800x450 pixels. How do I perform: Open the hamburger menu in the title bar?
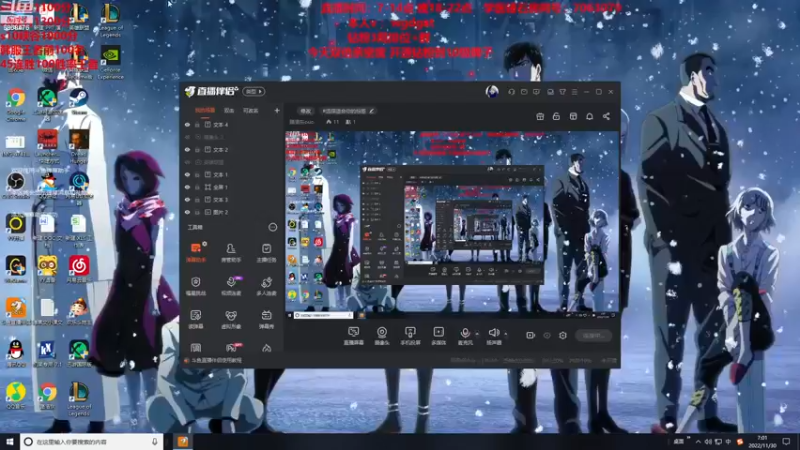[x=574, y=92]
